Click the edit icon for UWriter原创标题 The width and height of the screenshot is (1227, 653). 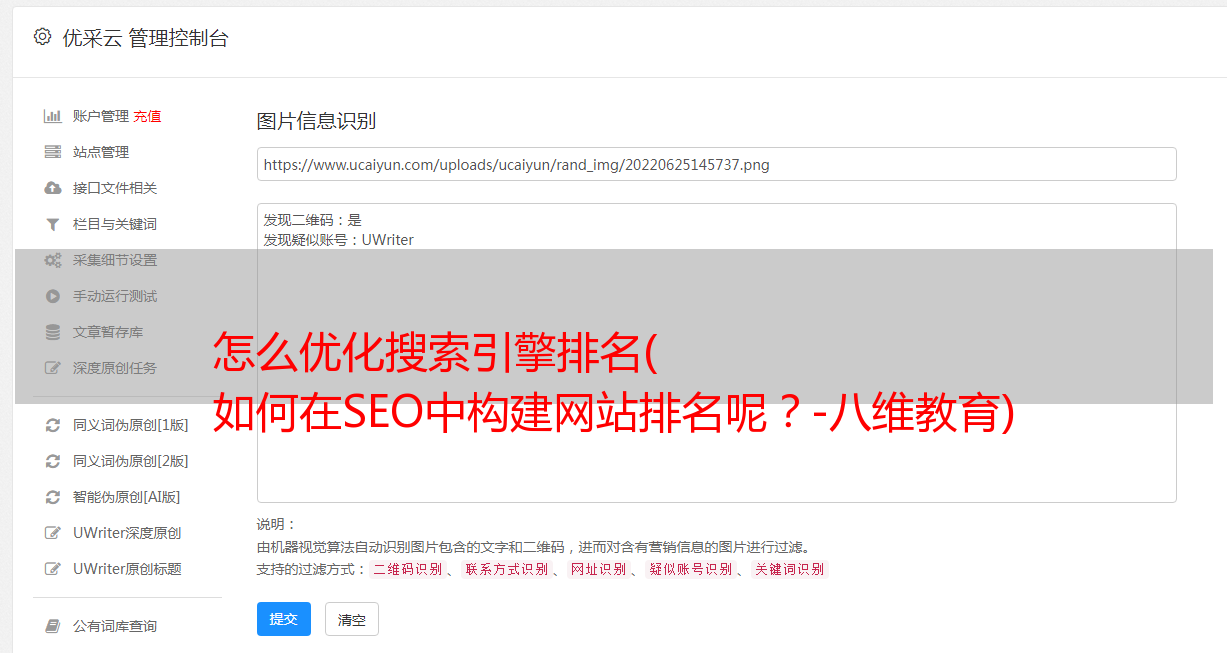tap(53, 569)
